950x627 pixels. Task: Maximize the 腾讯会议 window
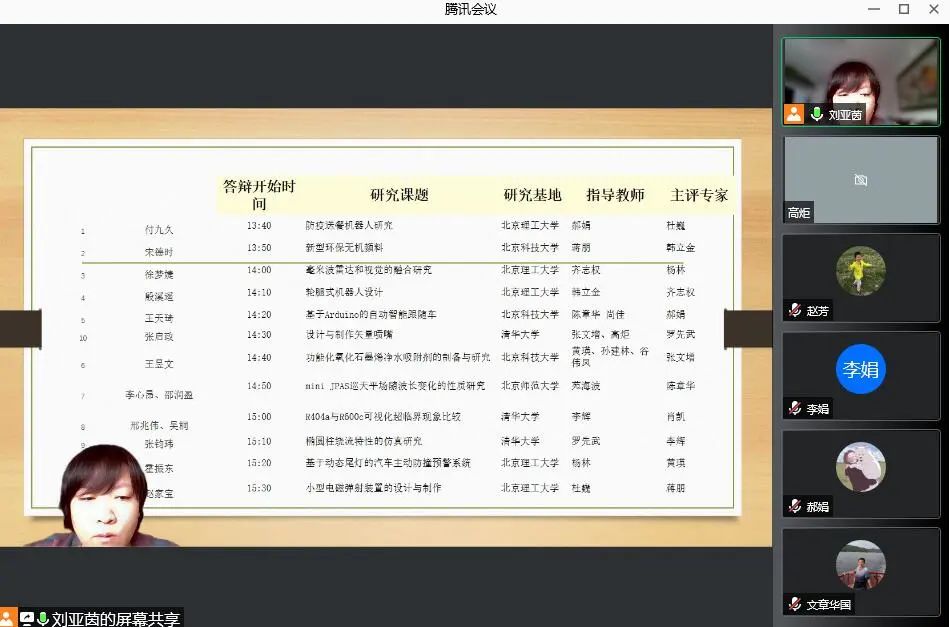coord(904,9)
